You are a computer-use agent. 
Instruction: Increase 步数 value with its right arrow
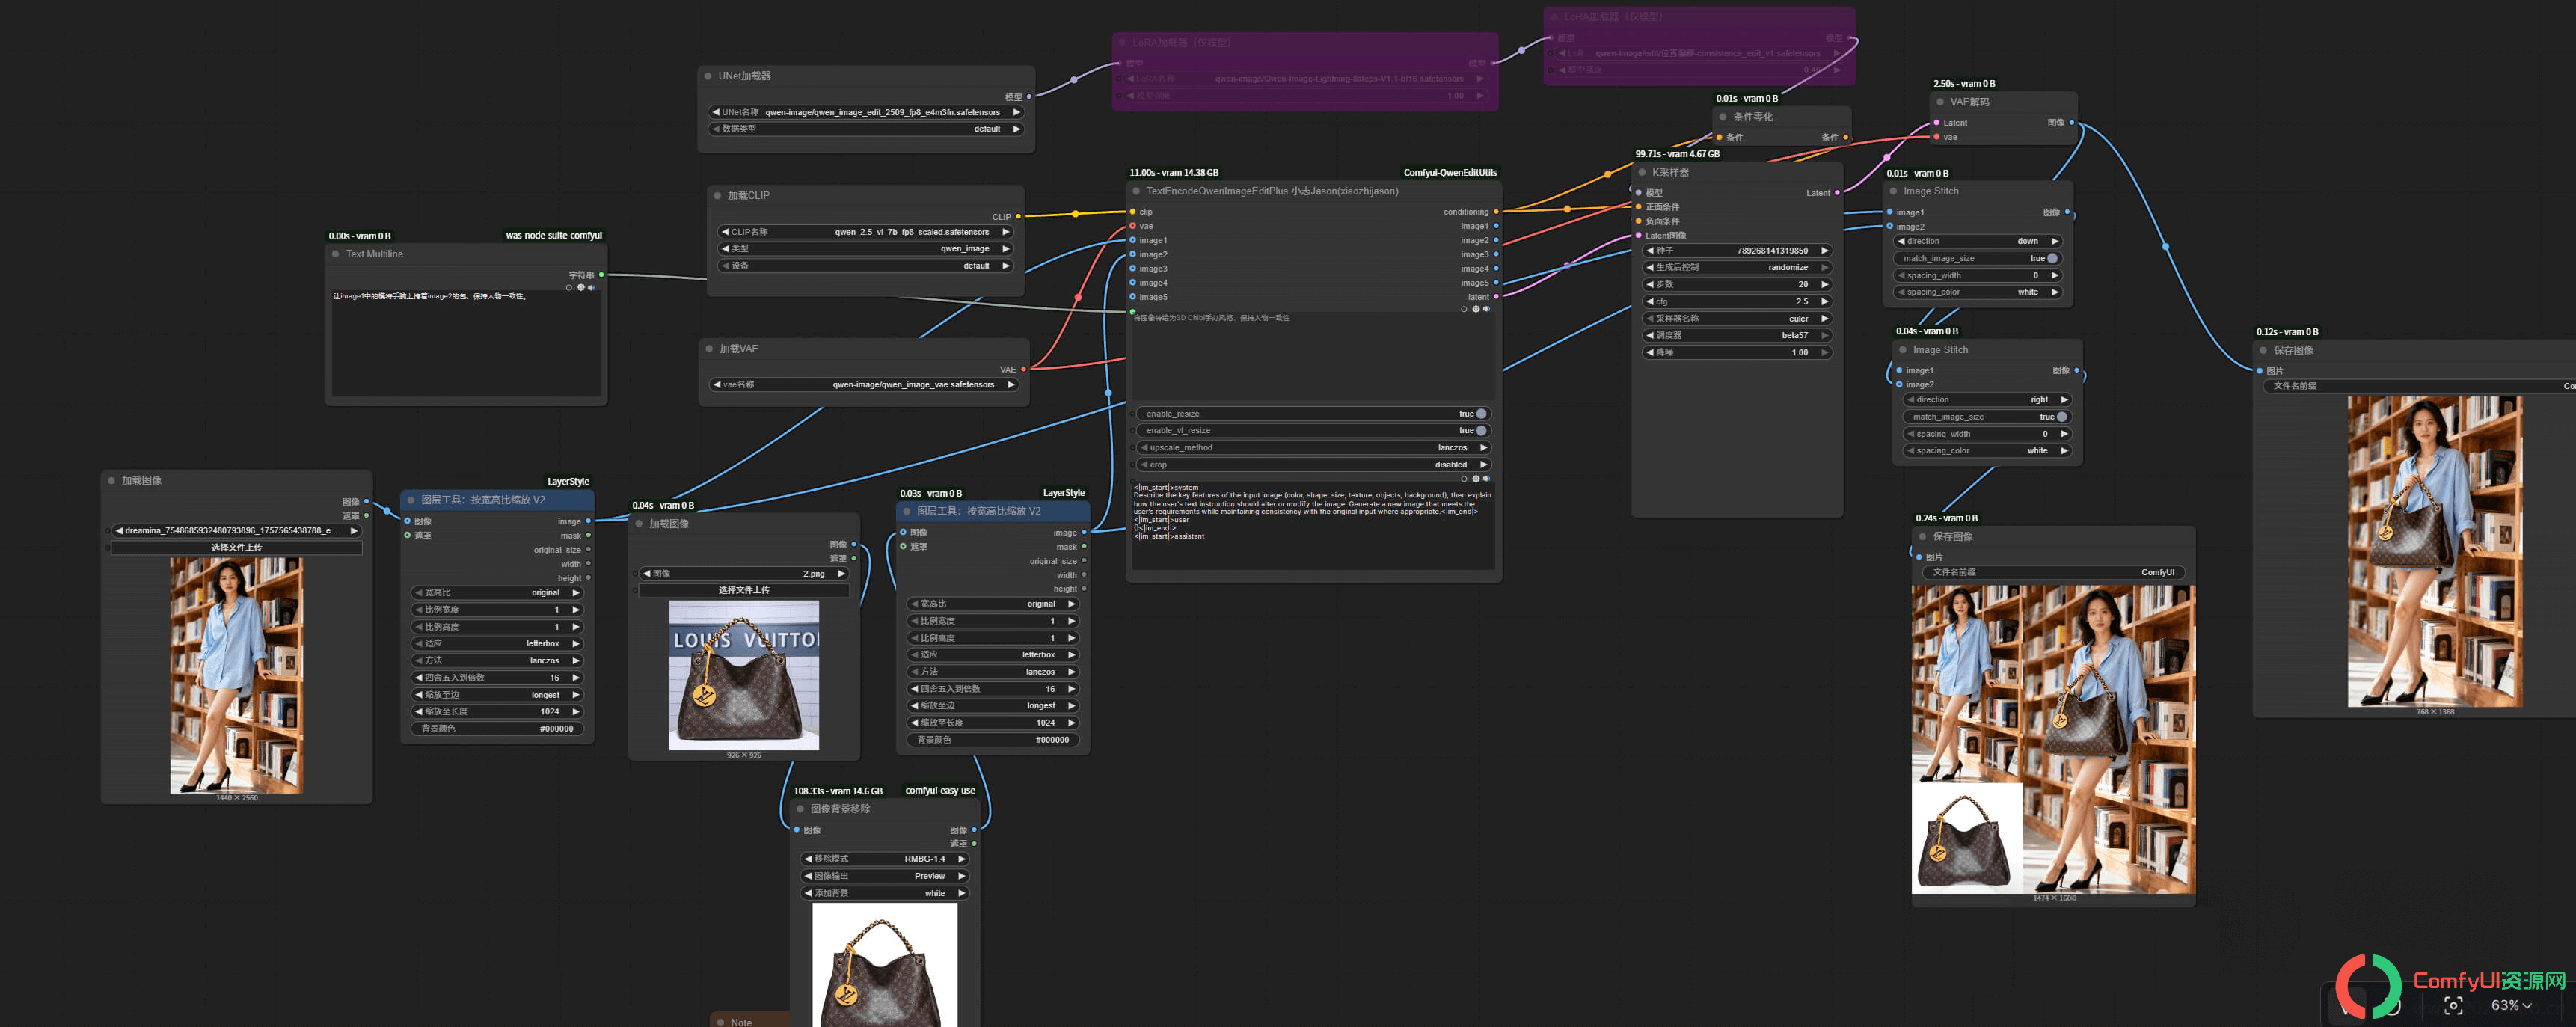click(x=1824, y=285)
